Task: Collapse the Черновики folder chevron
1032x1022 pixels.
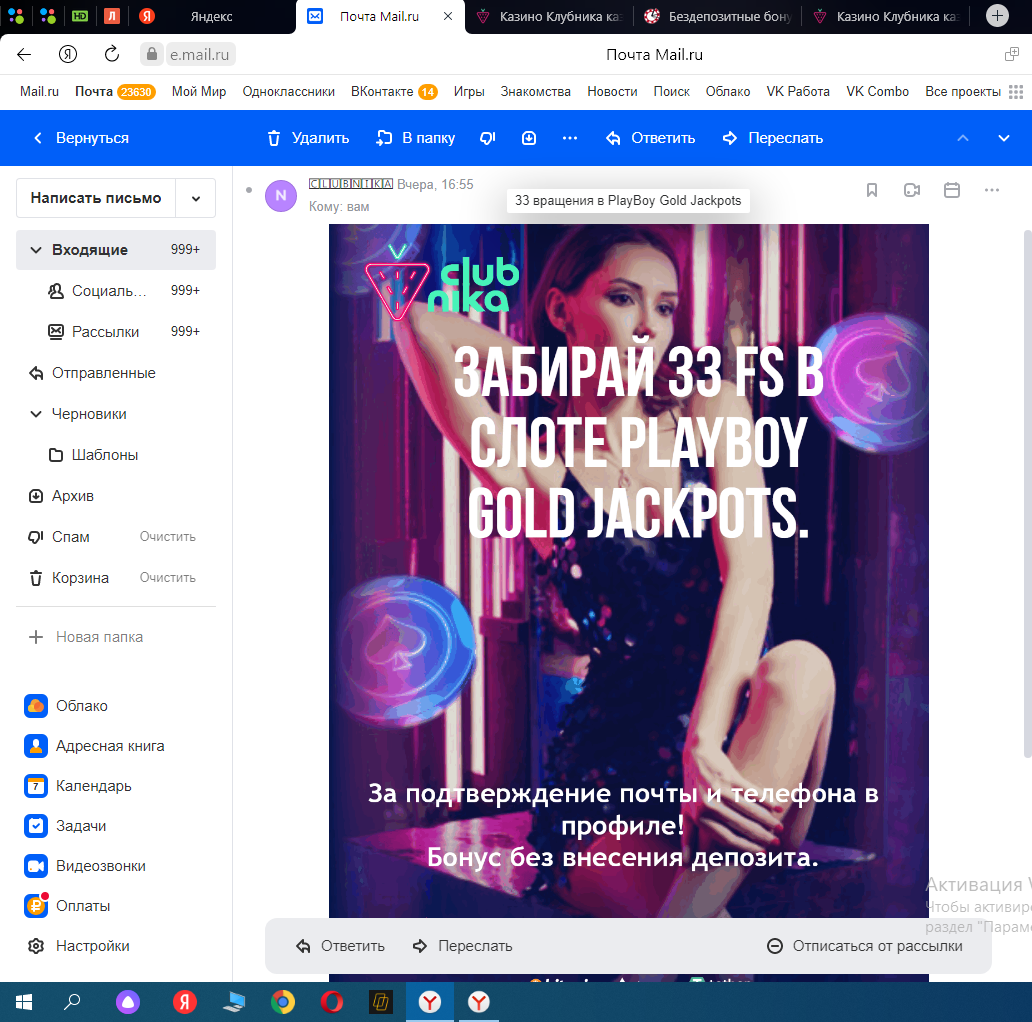Action: pos(36,414)
